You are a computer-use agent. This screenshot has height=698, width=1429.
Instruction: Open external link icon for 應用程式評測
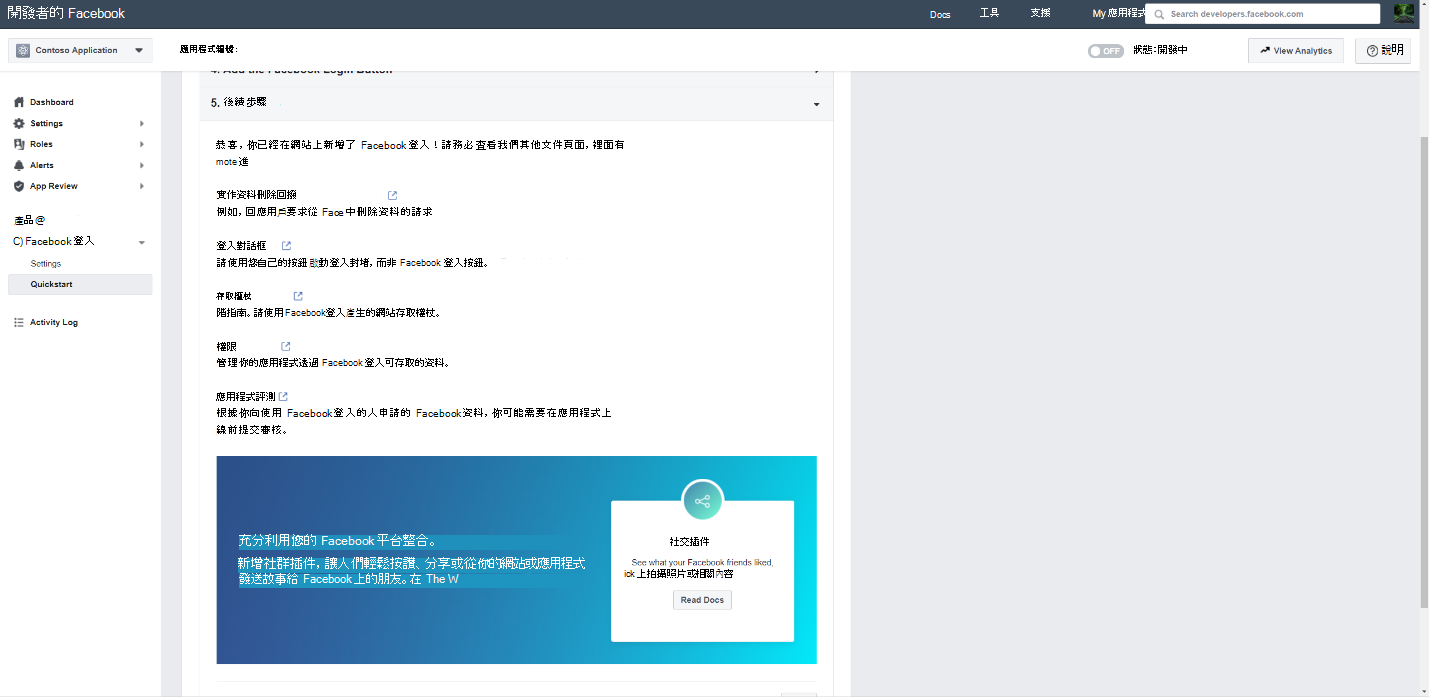(x=283, y=397)
